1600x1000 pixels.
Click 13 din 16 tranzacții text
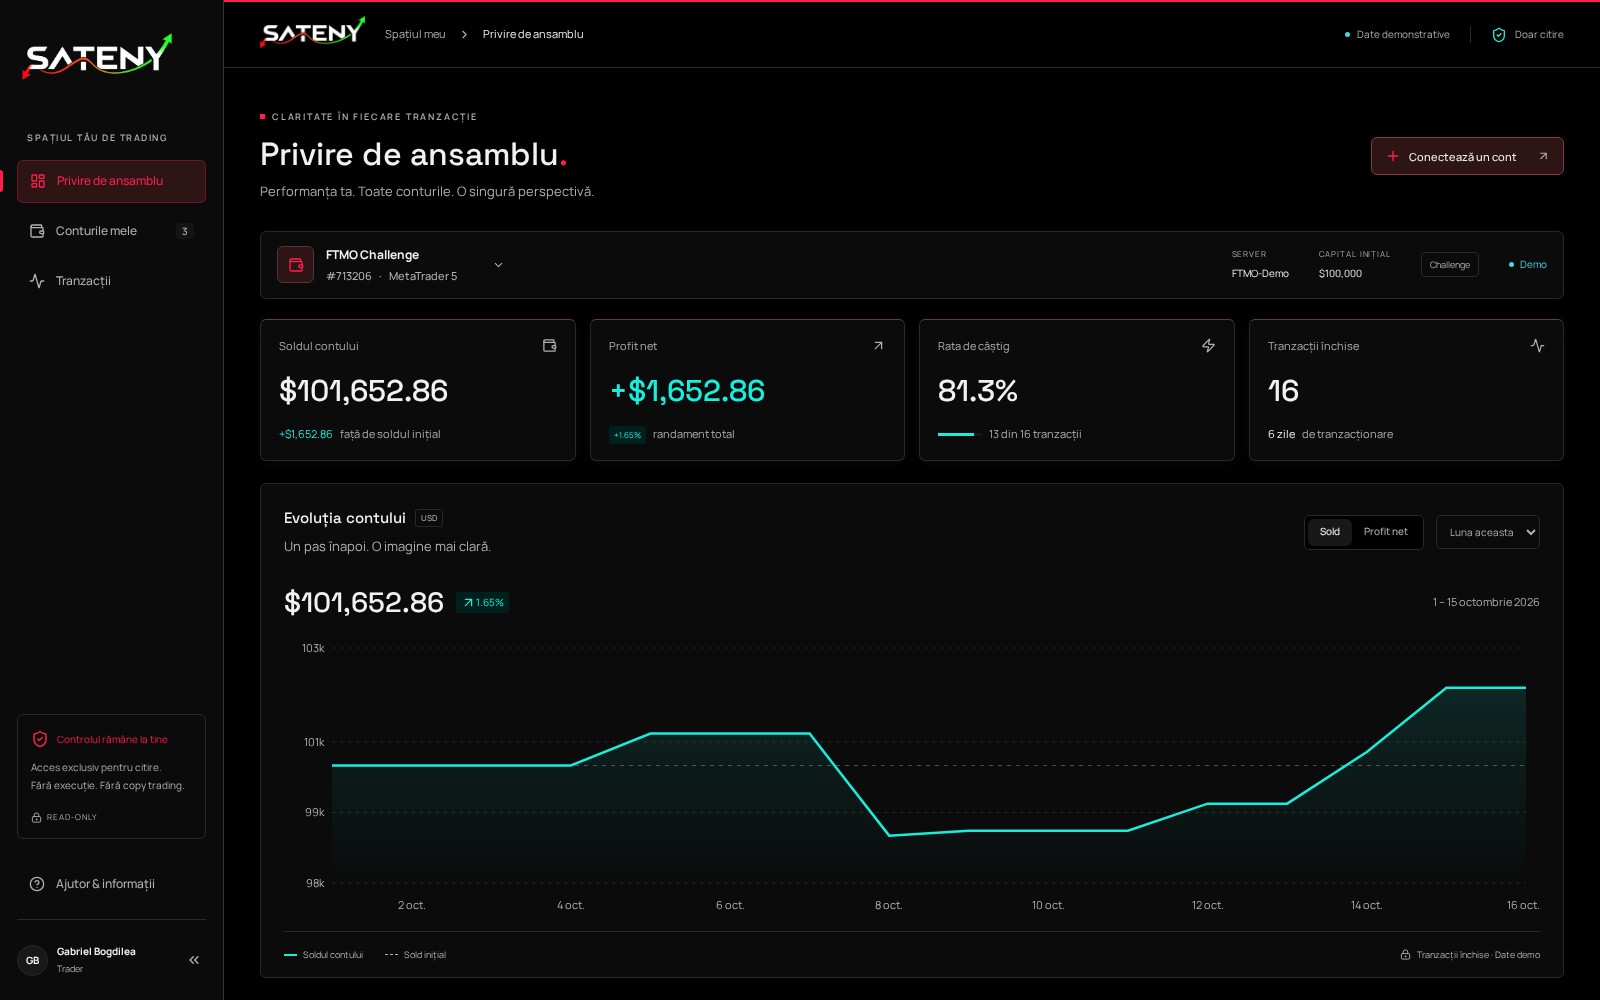1035,434
